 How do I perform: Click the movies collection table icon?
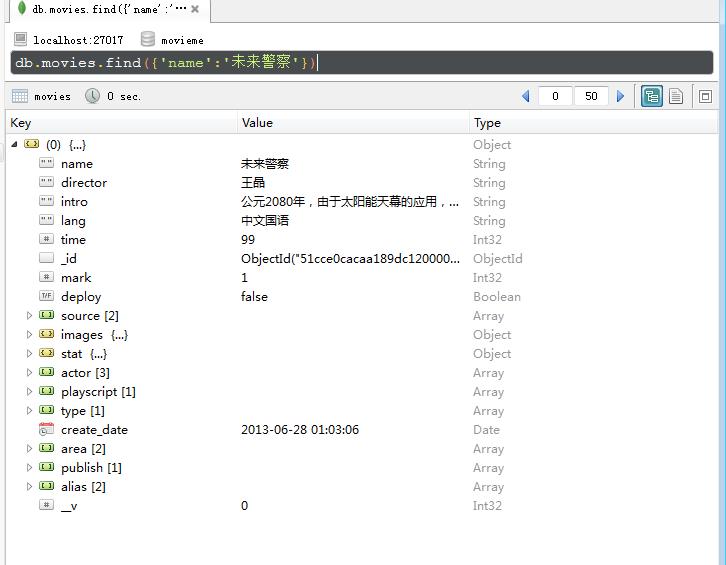point(19,96)
